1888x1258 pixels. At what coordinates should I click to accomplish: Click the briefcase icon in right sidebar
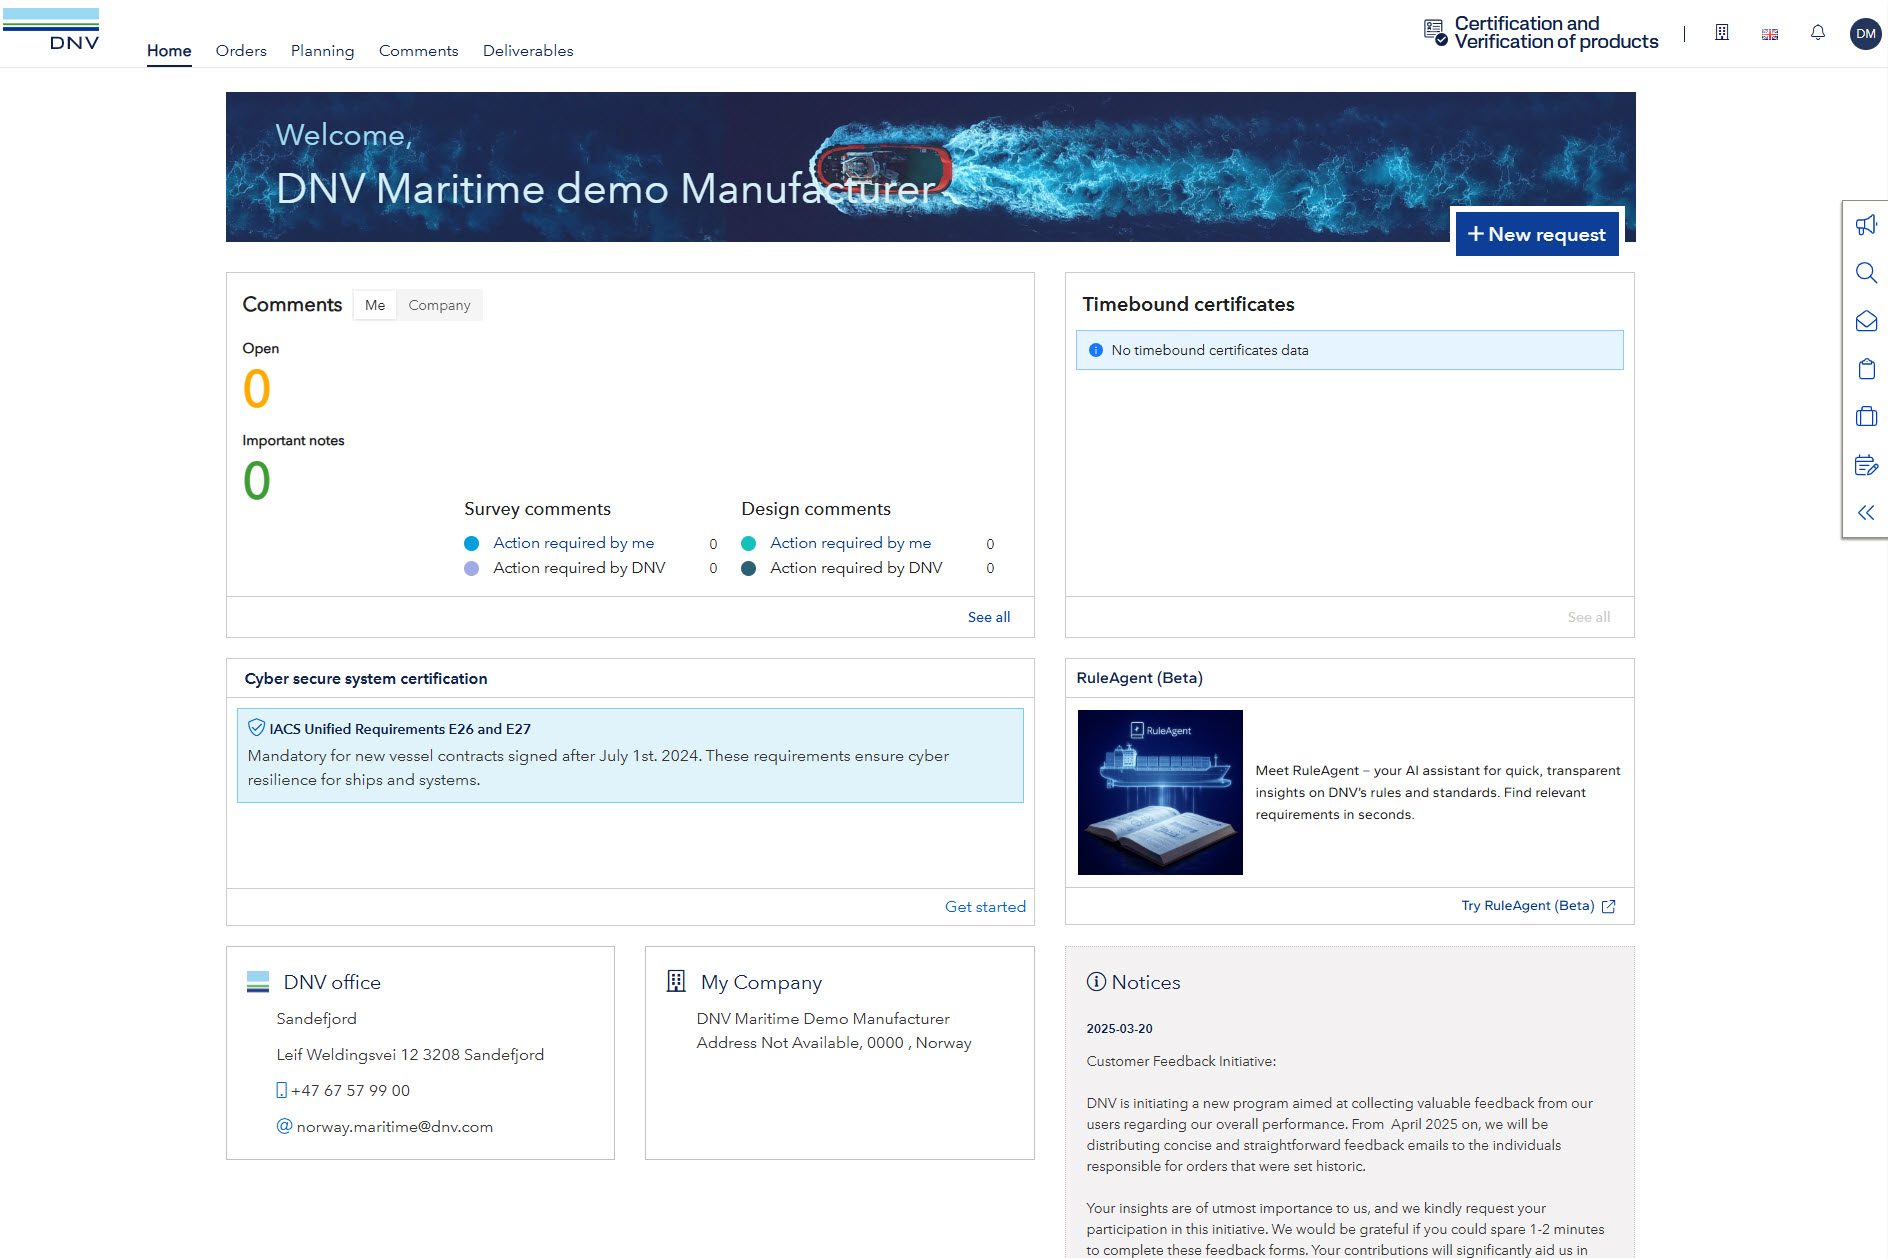[x=1866, y=416]
